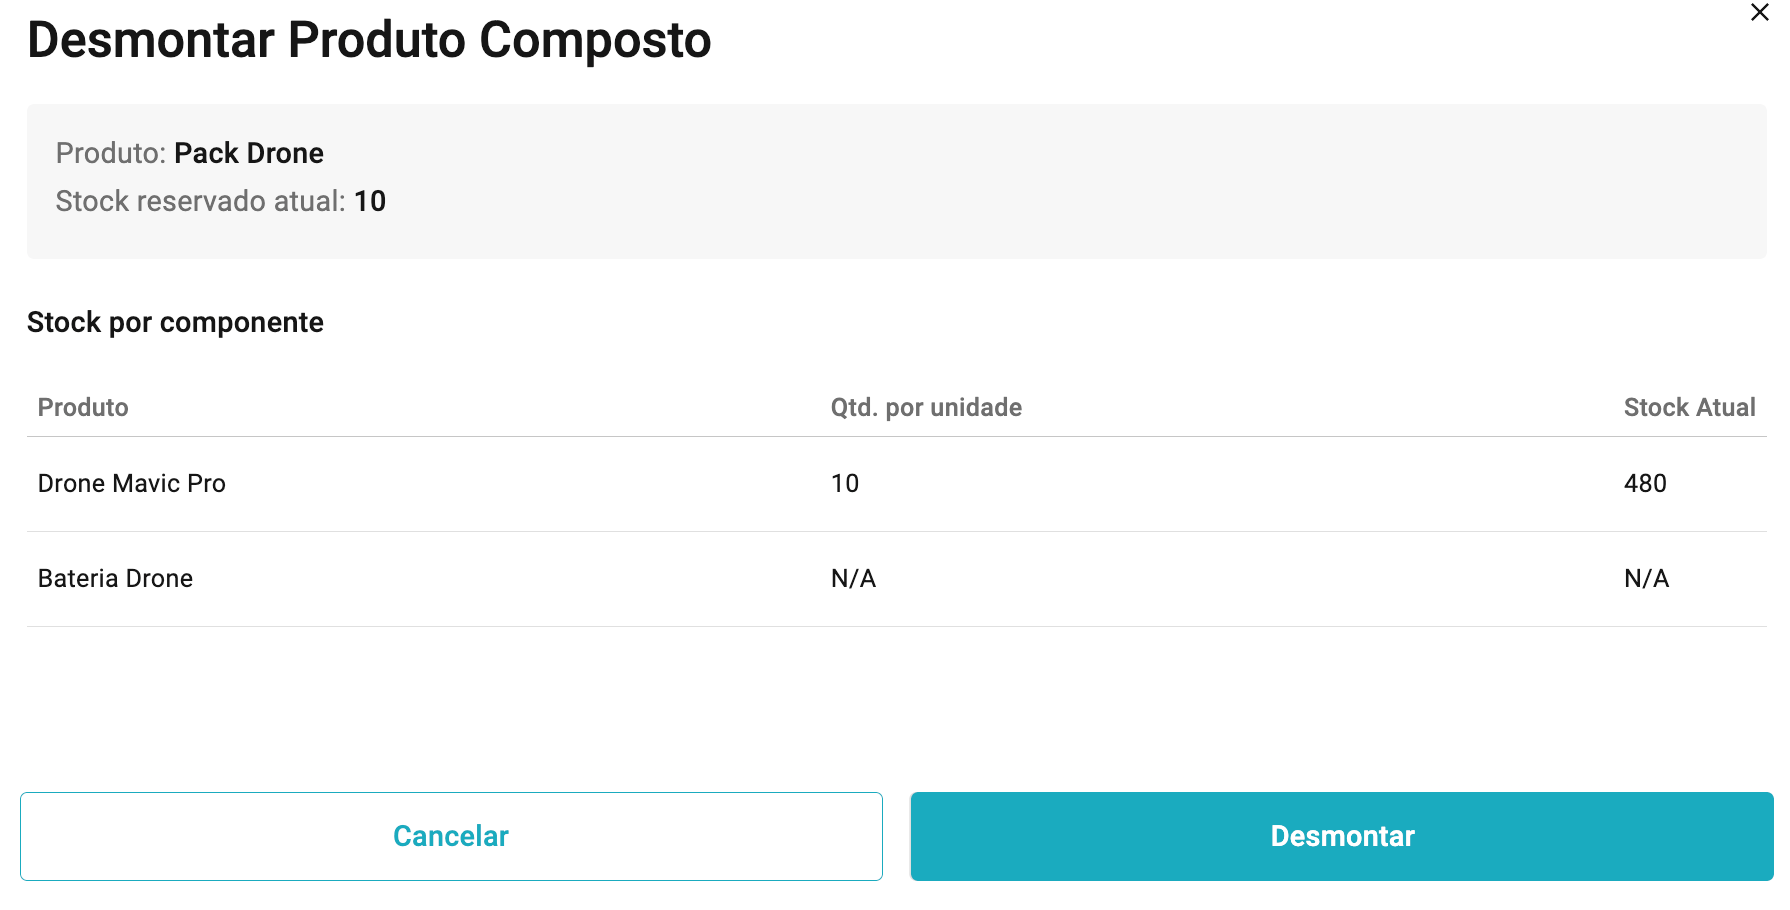
Task: Click the dialog title Desmontar Produto Composto
Action: tap(369, 40)
